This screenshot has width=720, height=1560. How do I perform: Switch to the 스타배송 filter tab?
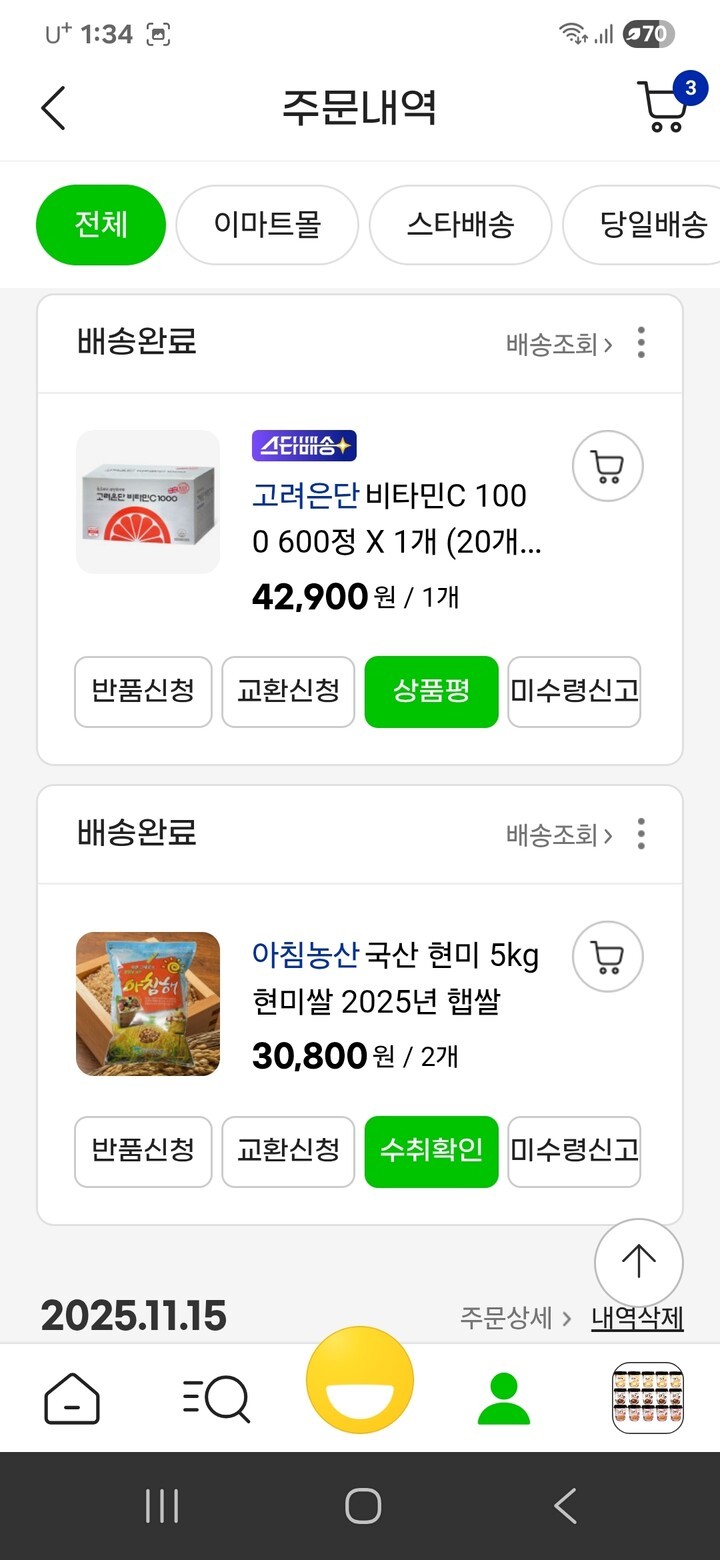pyautogui.click(x=460, y=224)
